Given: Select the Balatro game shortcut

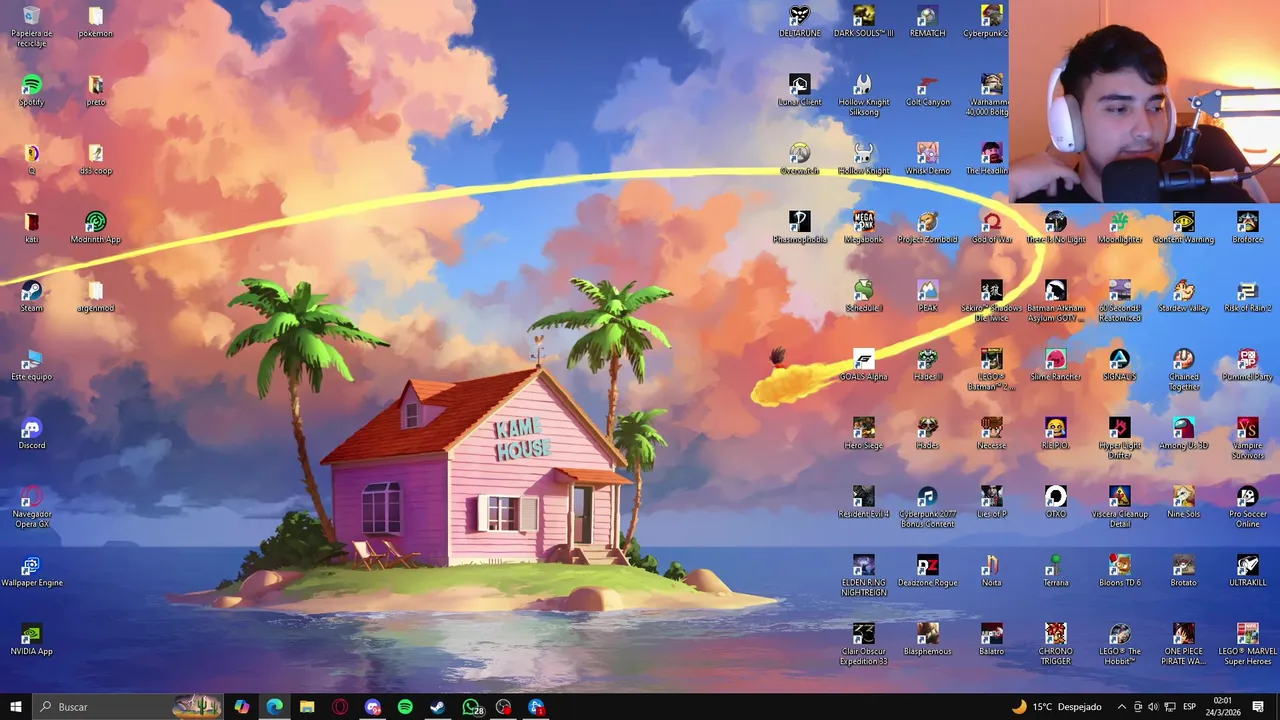Looking at the screenshot, I should coord(991,640).
